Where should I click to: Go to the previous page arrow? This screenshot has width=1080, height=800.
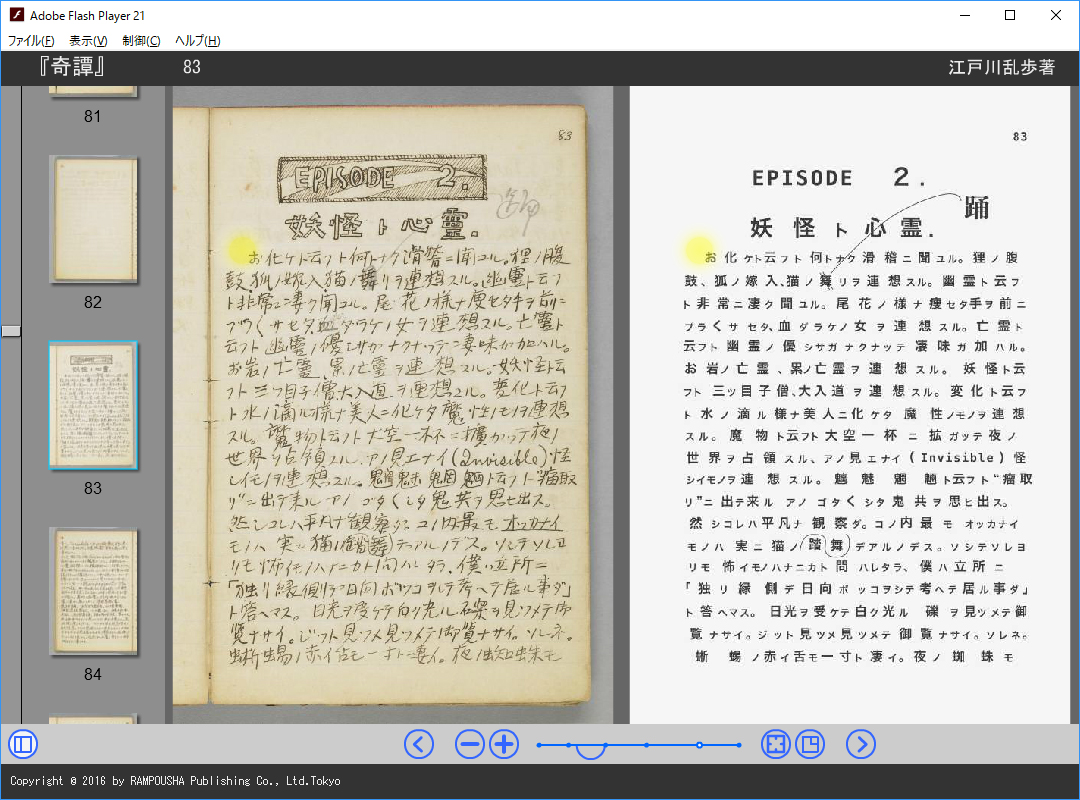tap(419, 744)
